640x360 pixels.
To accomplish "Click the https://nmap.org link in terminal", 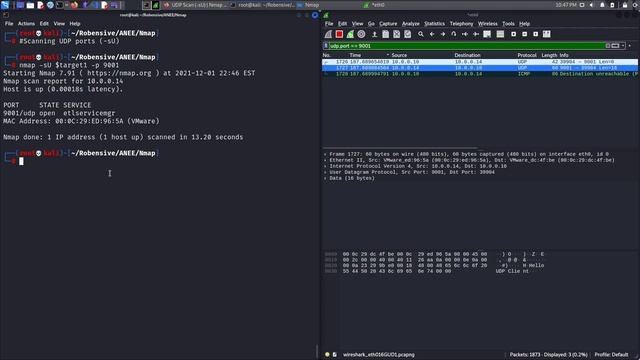I will click(x=119, y=73).
